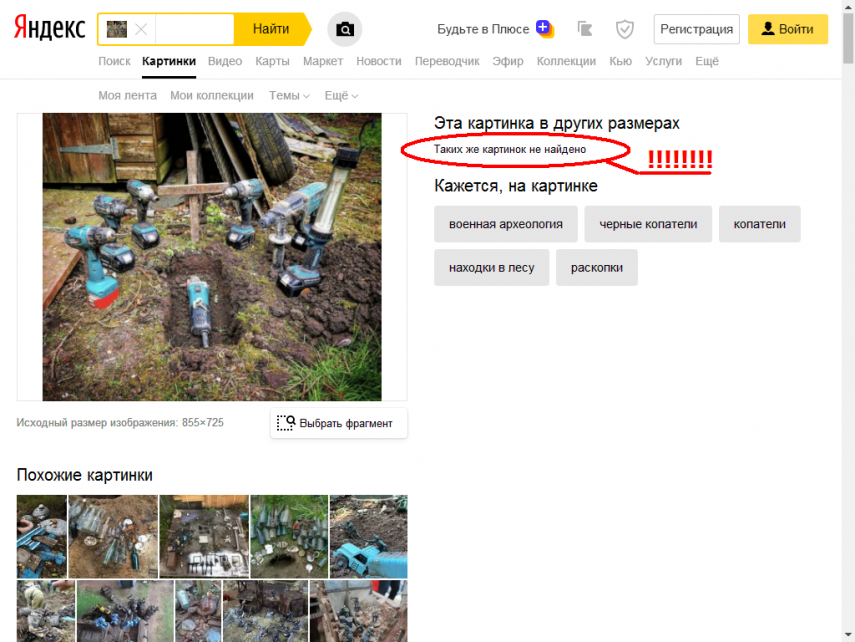
Task: Click the search text input field
Action: click(x=194, y=30)
